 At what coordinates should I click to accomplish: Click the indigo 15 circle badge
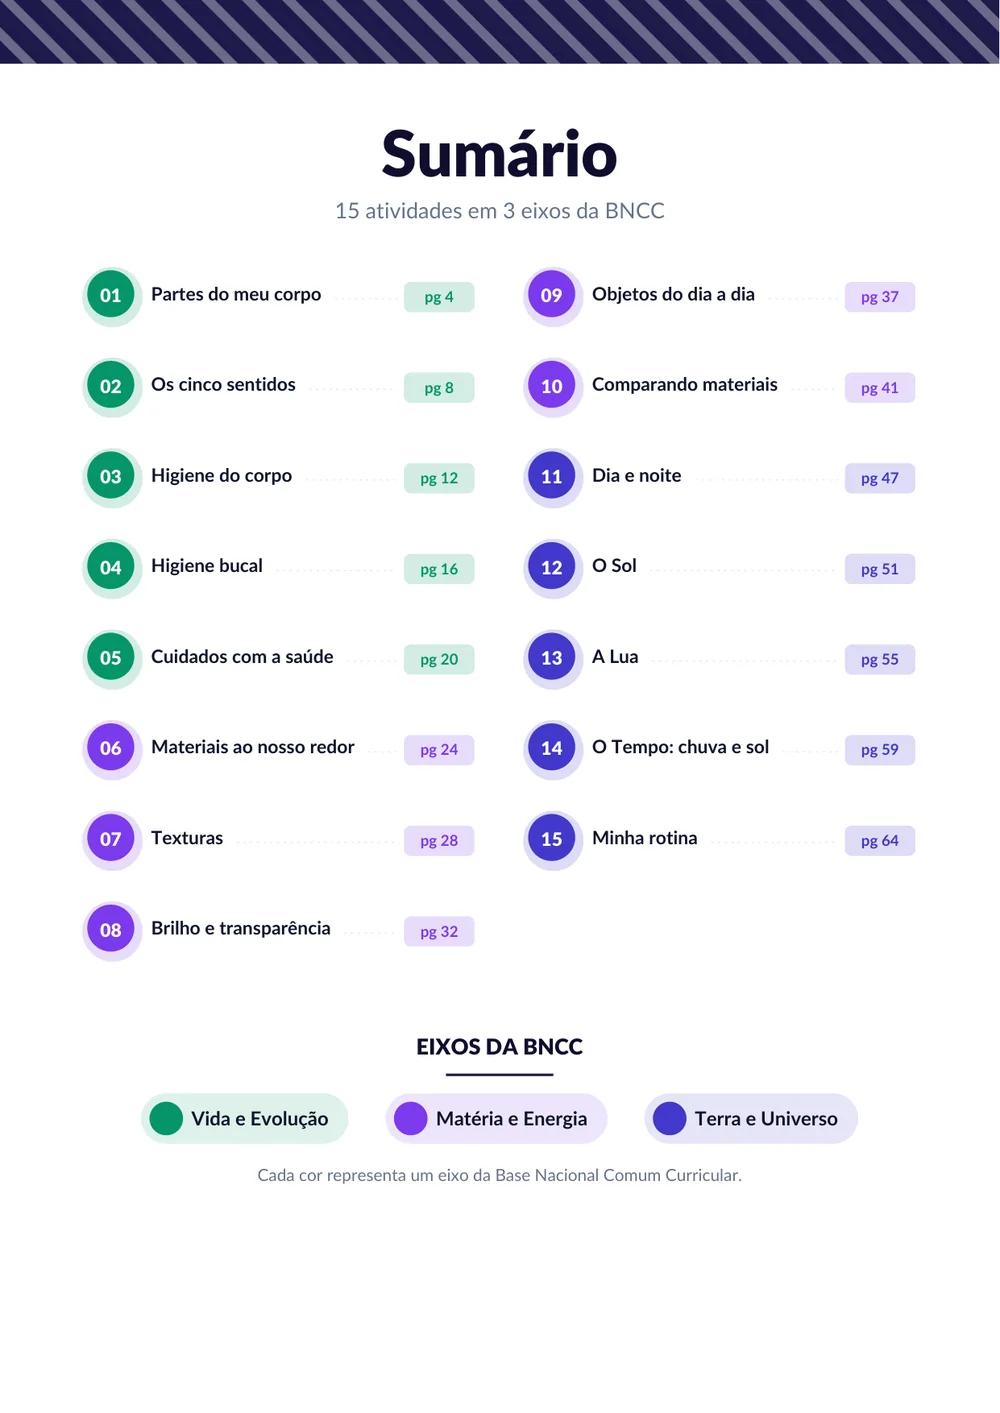coord(552,839)
